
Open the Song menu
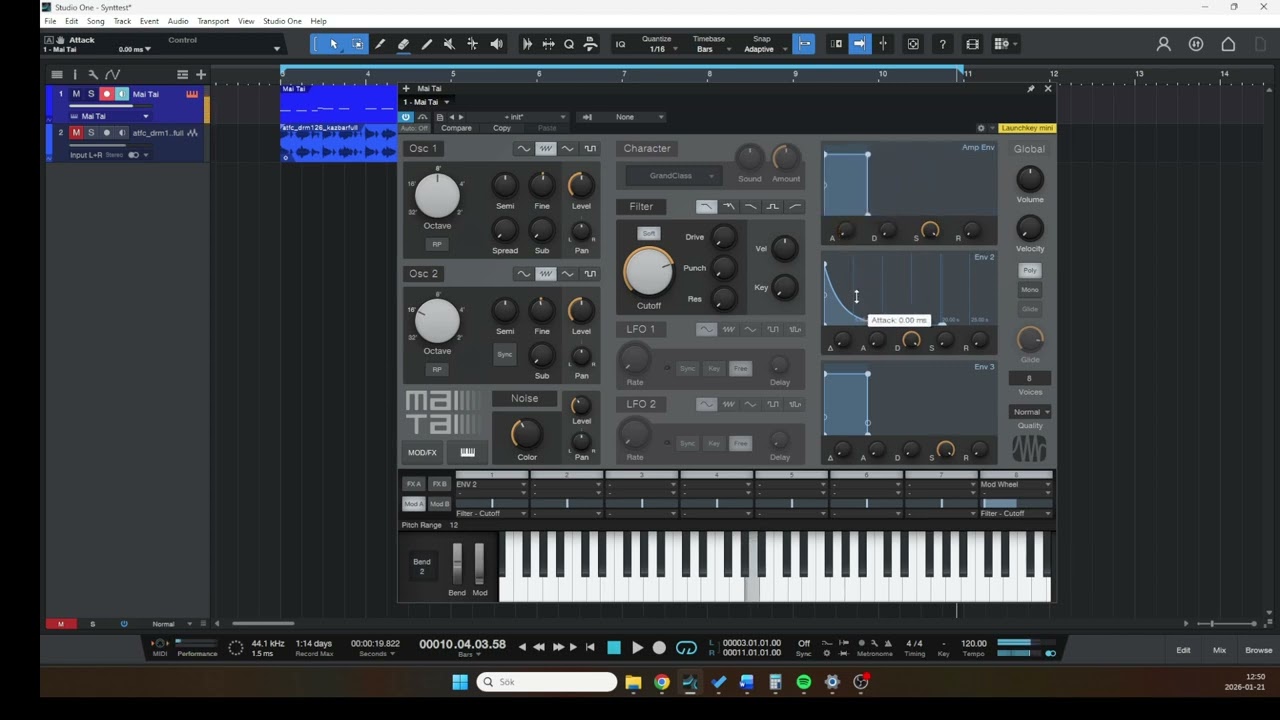click(x=95, y=21)
